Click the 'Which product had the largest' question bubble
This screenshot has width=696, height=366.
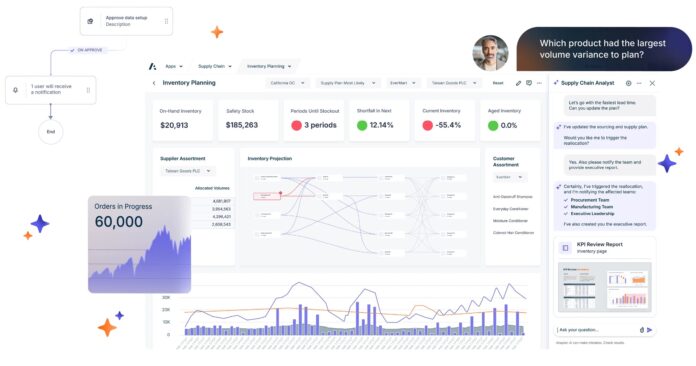pyautogui.click(x=604, y=49)
